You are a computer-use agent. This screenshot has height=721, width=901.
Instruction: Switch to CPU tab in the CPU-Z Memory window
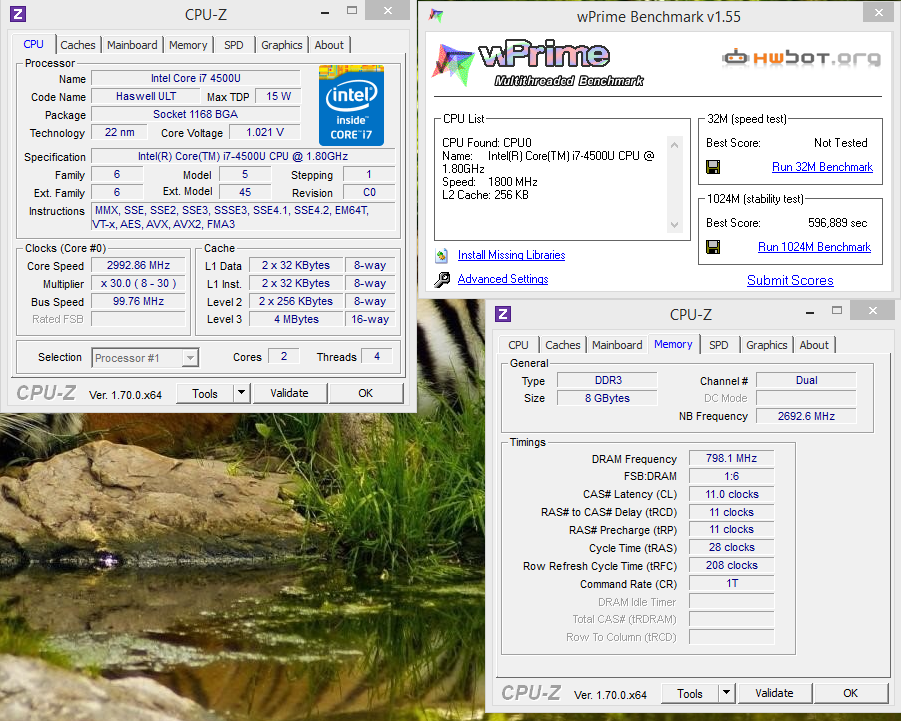518,345
